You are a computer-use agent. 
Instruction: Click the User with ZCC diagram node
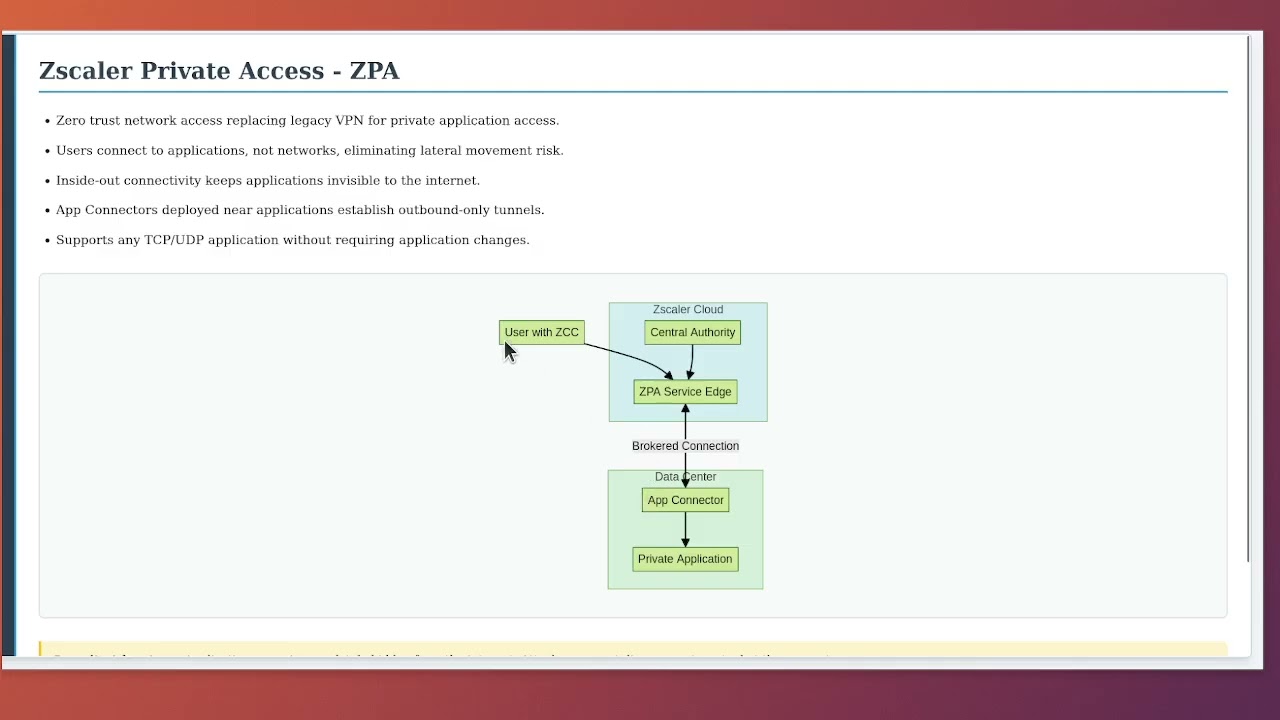[x=542, y=332]
